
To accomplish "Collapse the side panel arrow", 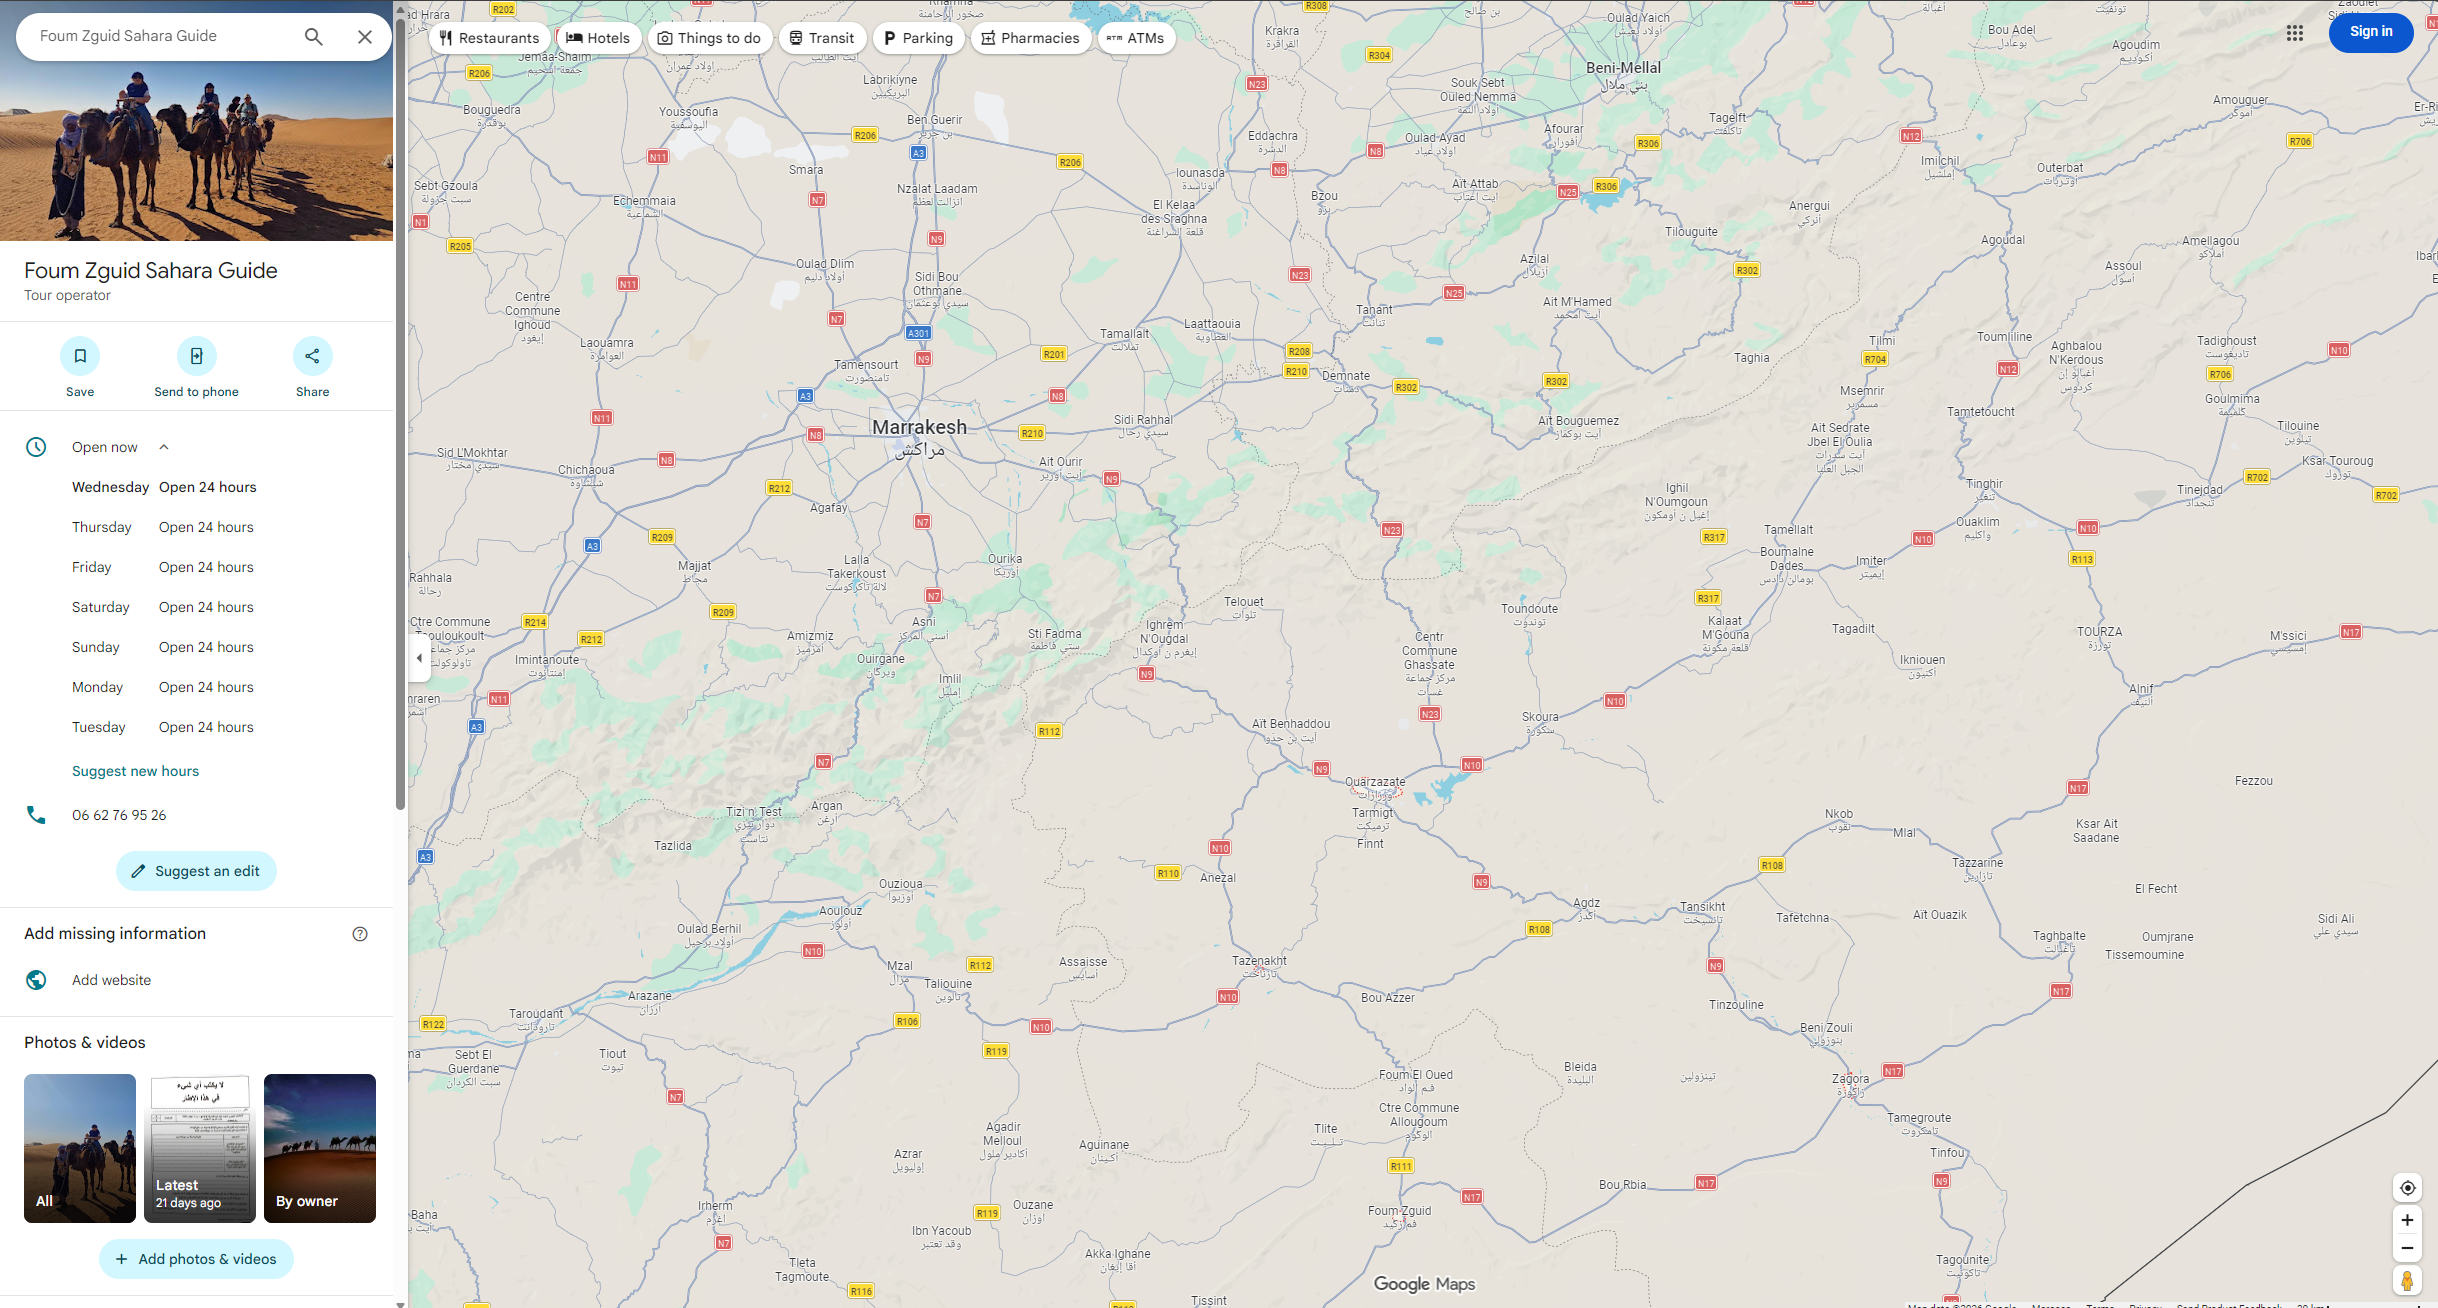I will pos(419,658).
